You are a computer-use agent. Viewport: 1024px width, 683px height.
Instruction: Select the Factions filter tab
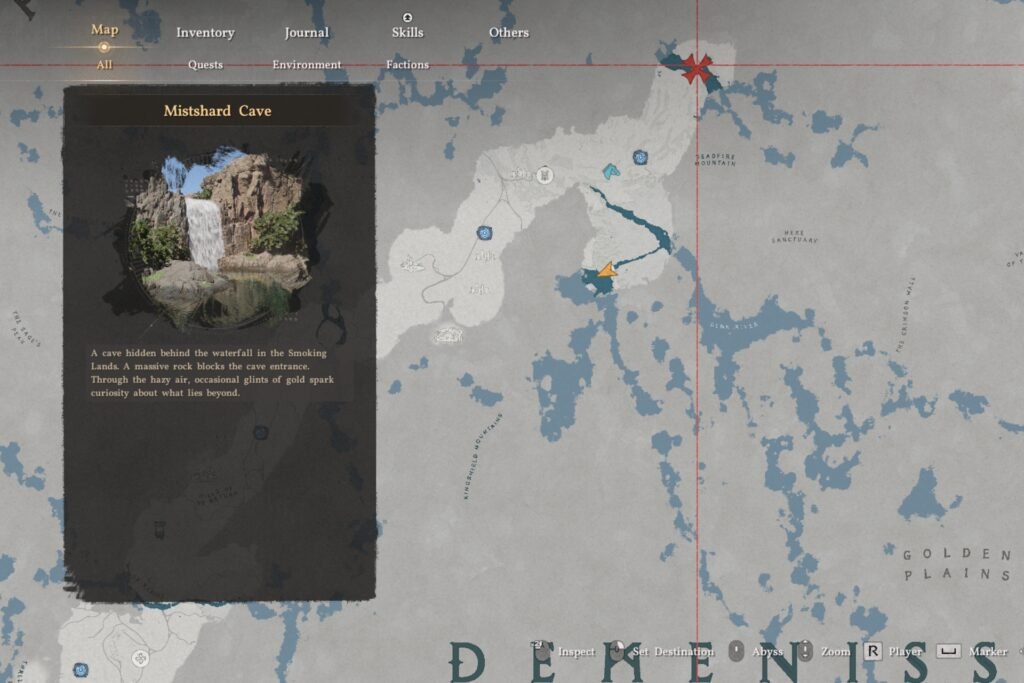(x=406, y=63)
